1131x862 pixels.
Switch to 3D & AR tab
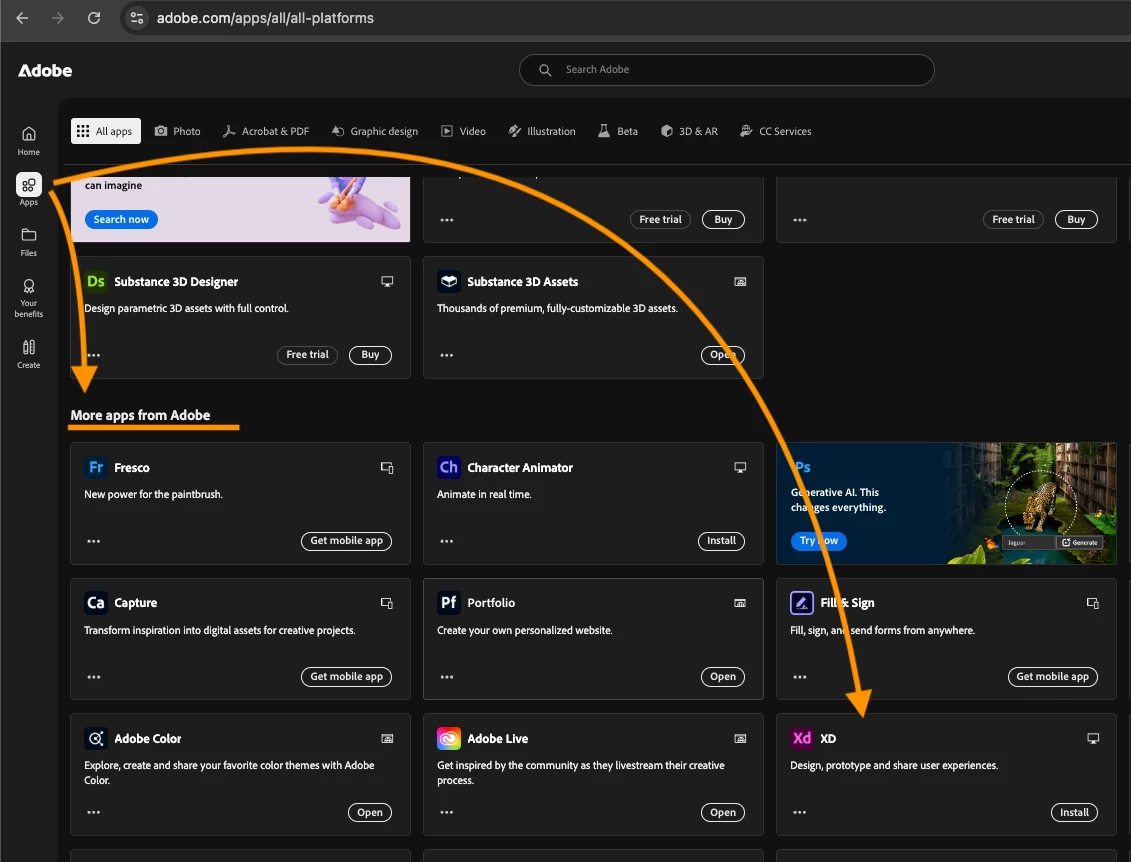click(690, 131)
